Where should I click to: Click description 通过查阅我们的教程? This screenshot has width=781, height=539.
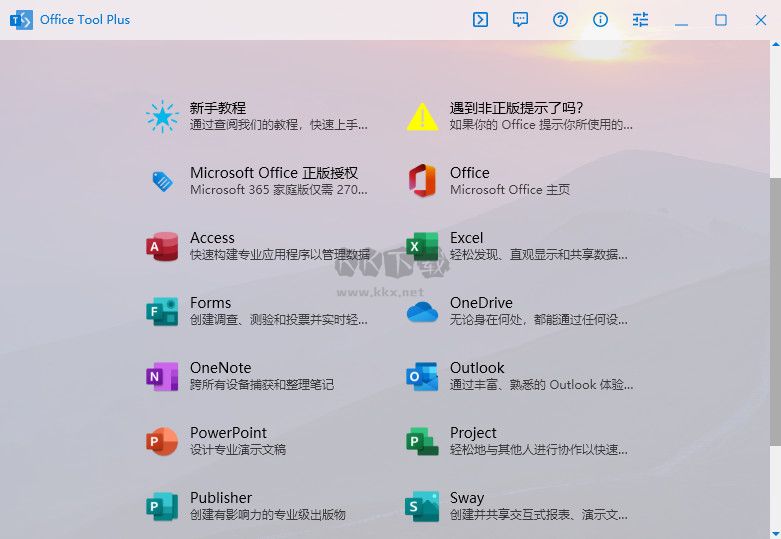click(279, 125)
